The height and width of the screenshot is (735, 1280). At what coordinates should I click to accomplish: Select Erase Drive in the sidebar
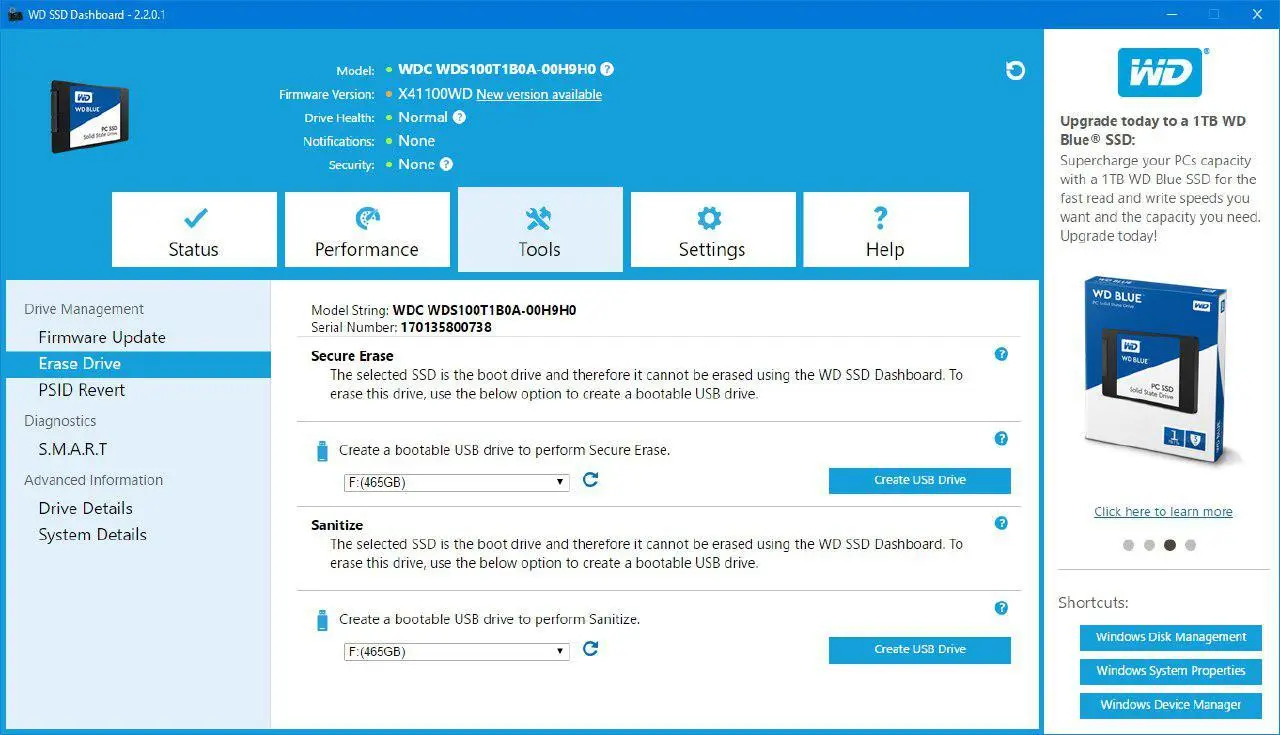pyautogui.click(x=138, y=364)
